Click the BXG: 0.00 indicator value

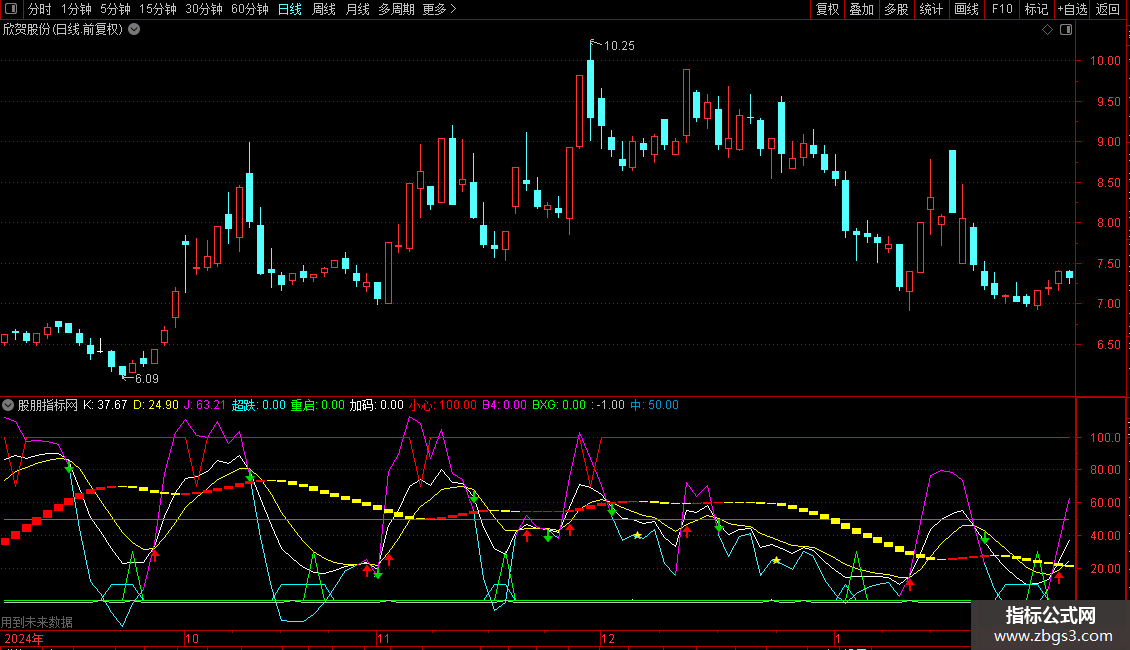coord(559,405)
